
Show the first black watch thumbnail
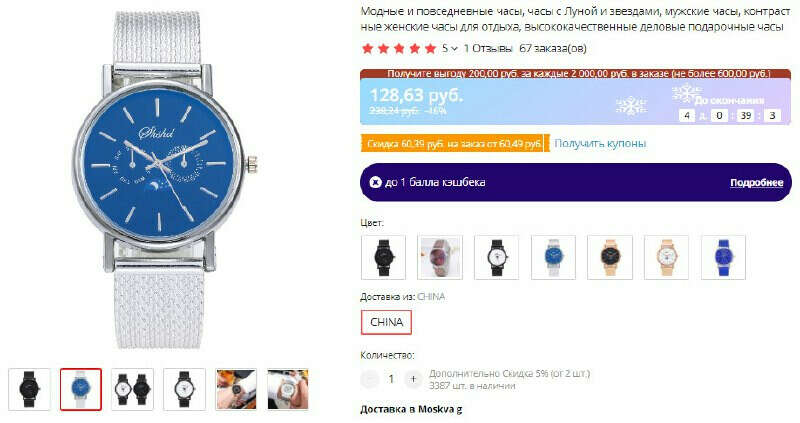(30, 389)
